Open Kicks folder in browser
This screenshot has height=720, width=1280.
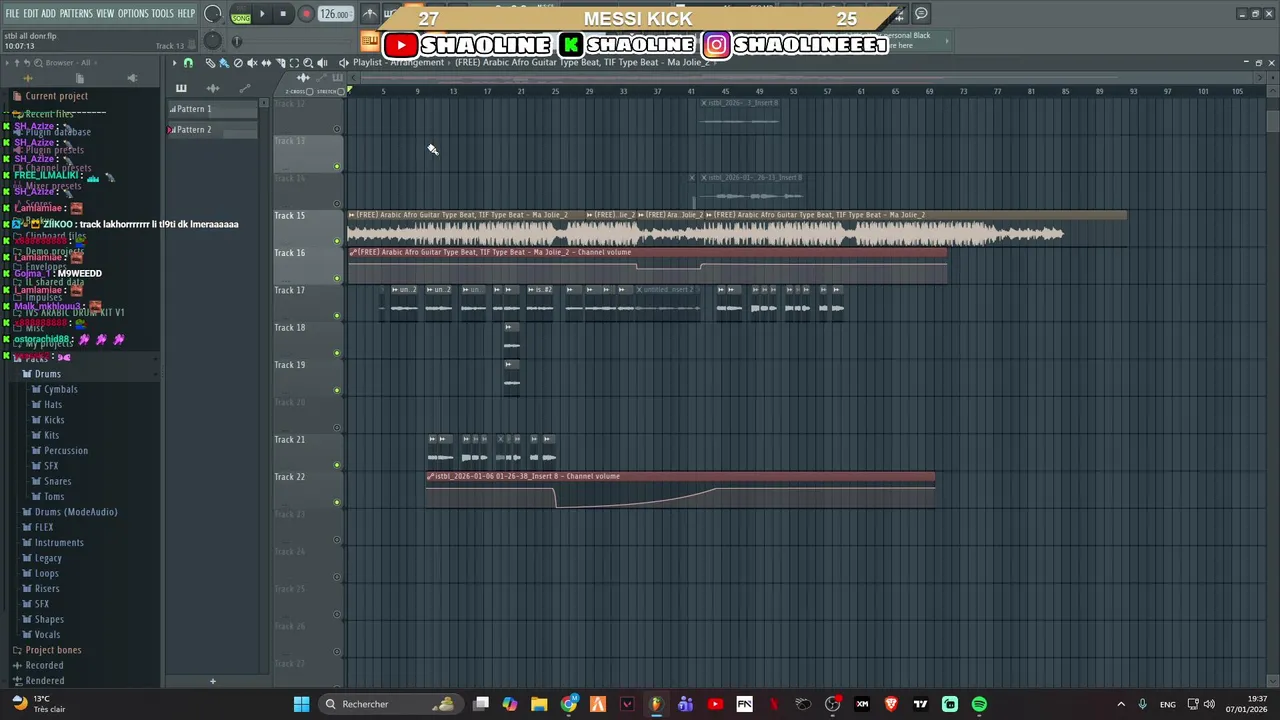point(54,420)
